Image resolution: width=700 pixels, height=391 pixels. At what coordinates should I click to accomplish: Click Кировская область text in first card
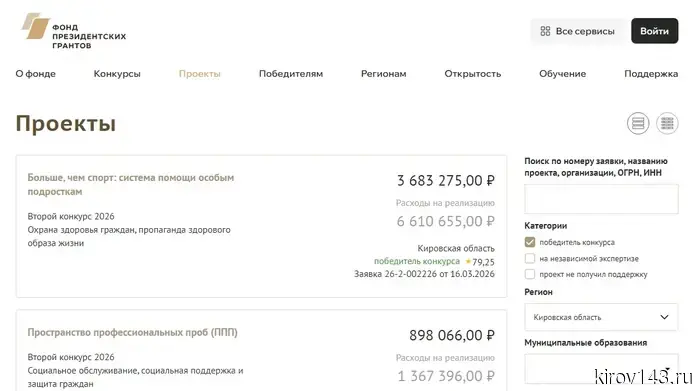pos(456,248)
